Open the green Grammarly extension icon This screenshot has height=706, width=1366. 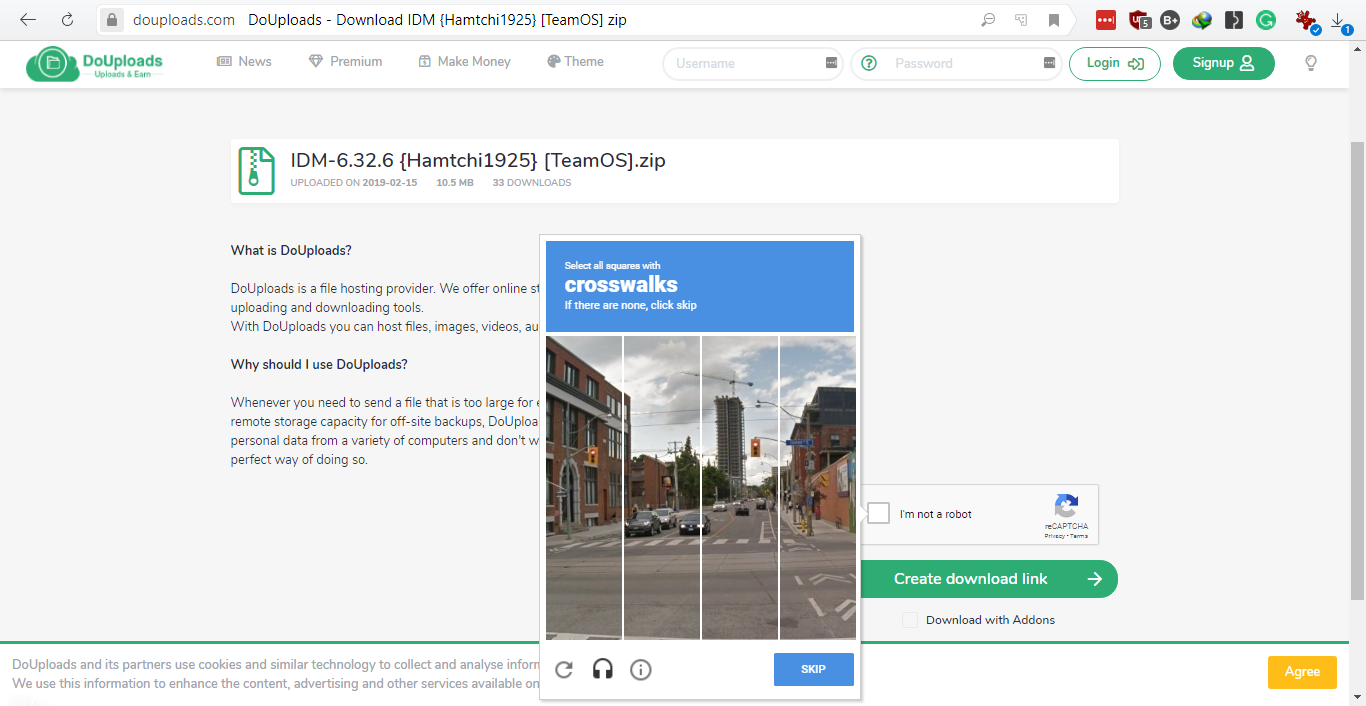(1266, 20)
